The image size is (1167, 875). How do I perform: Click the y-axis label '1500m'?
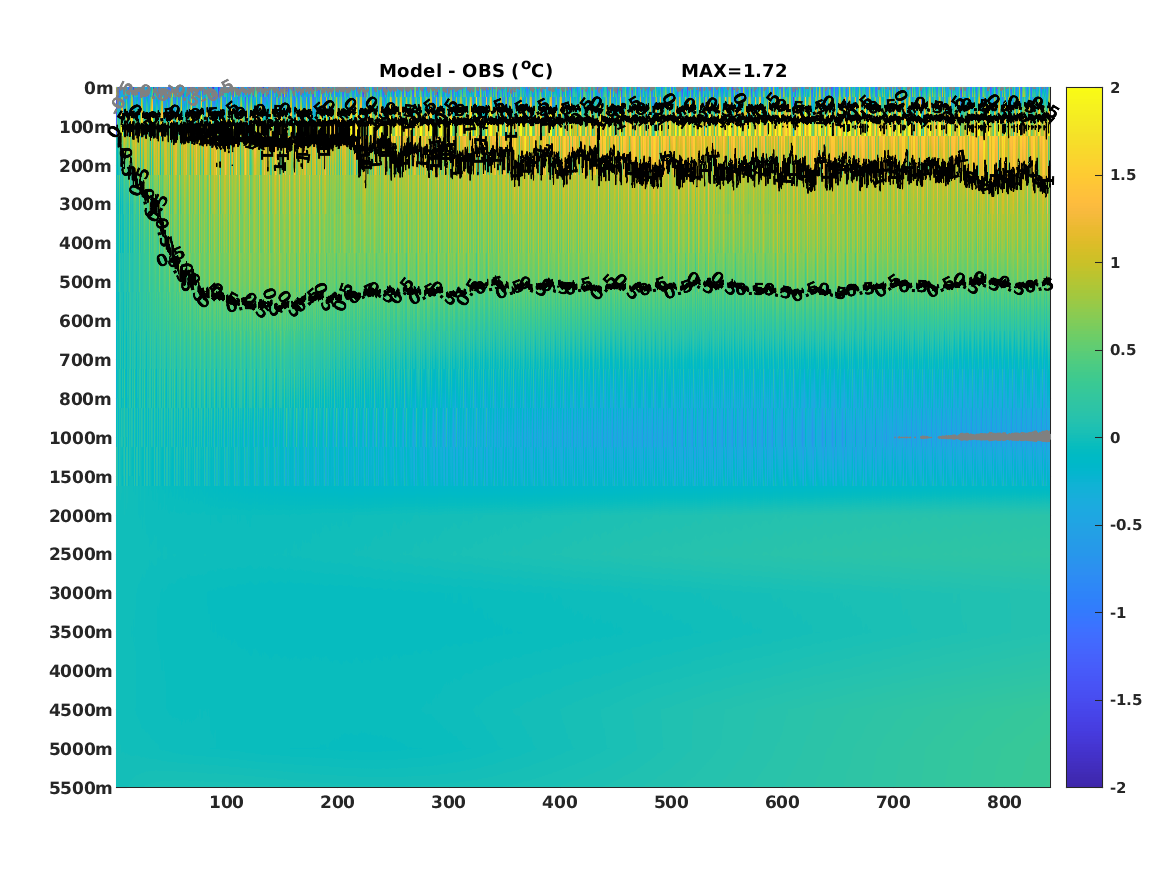tap(81, 477)
